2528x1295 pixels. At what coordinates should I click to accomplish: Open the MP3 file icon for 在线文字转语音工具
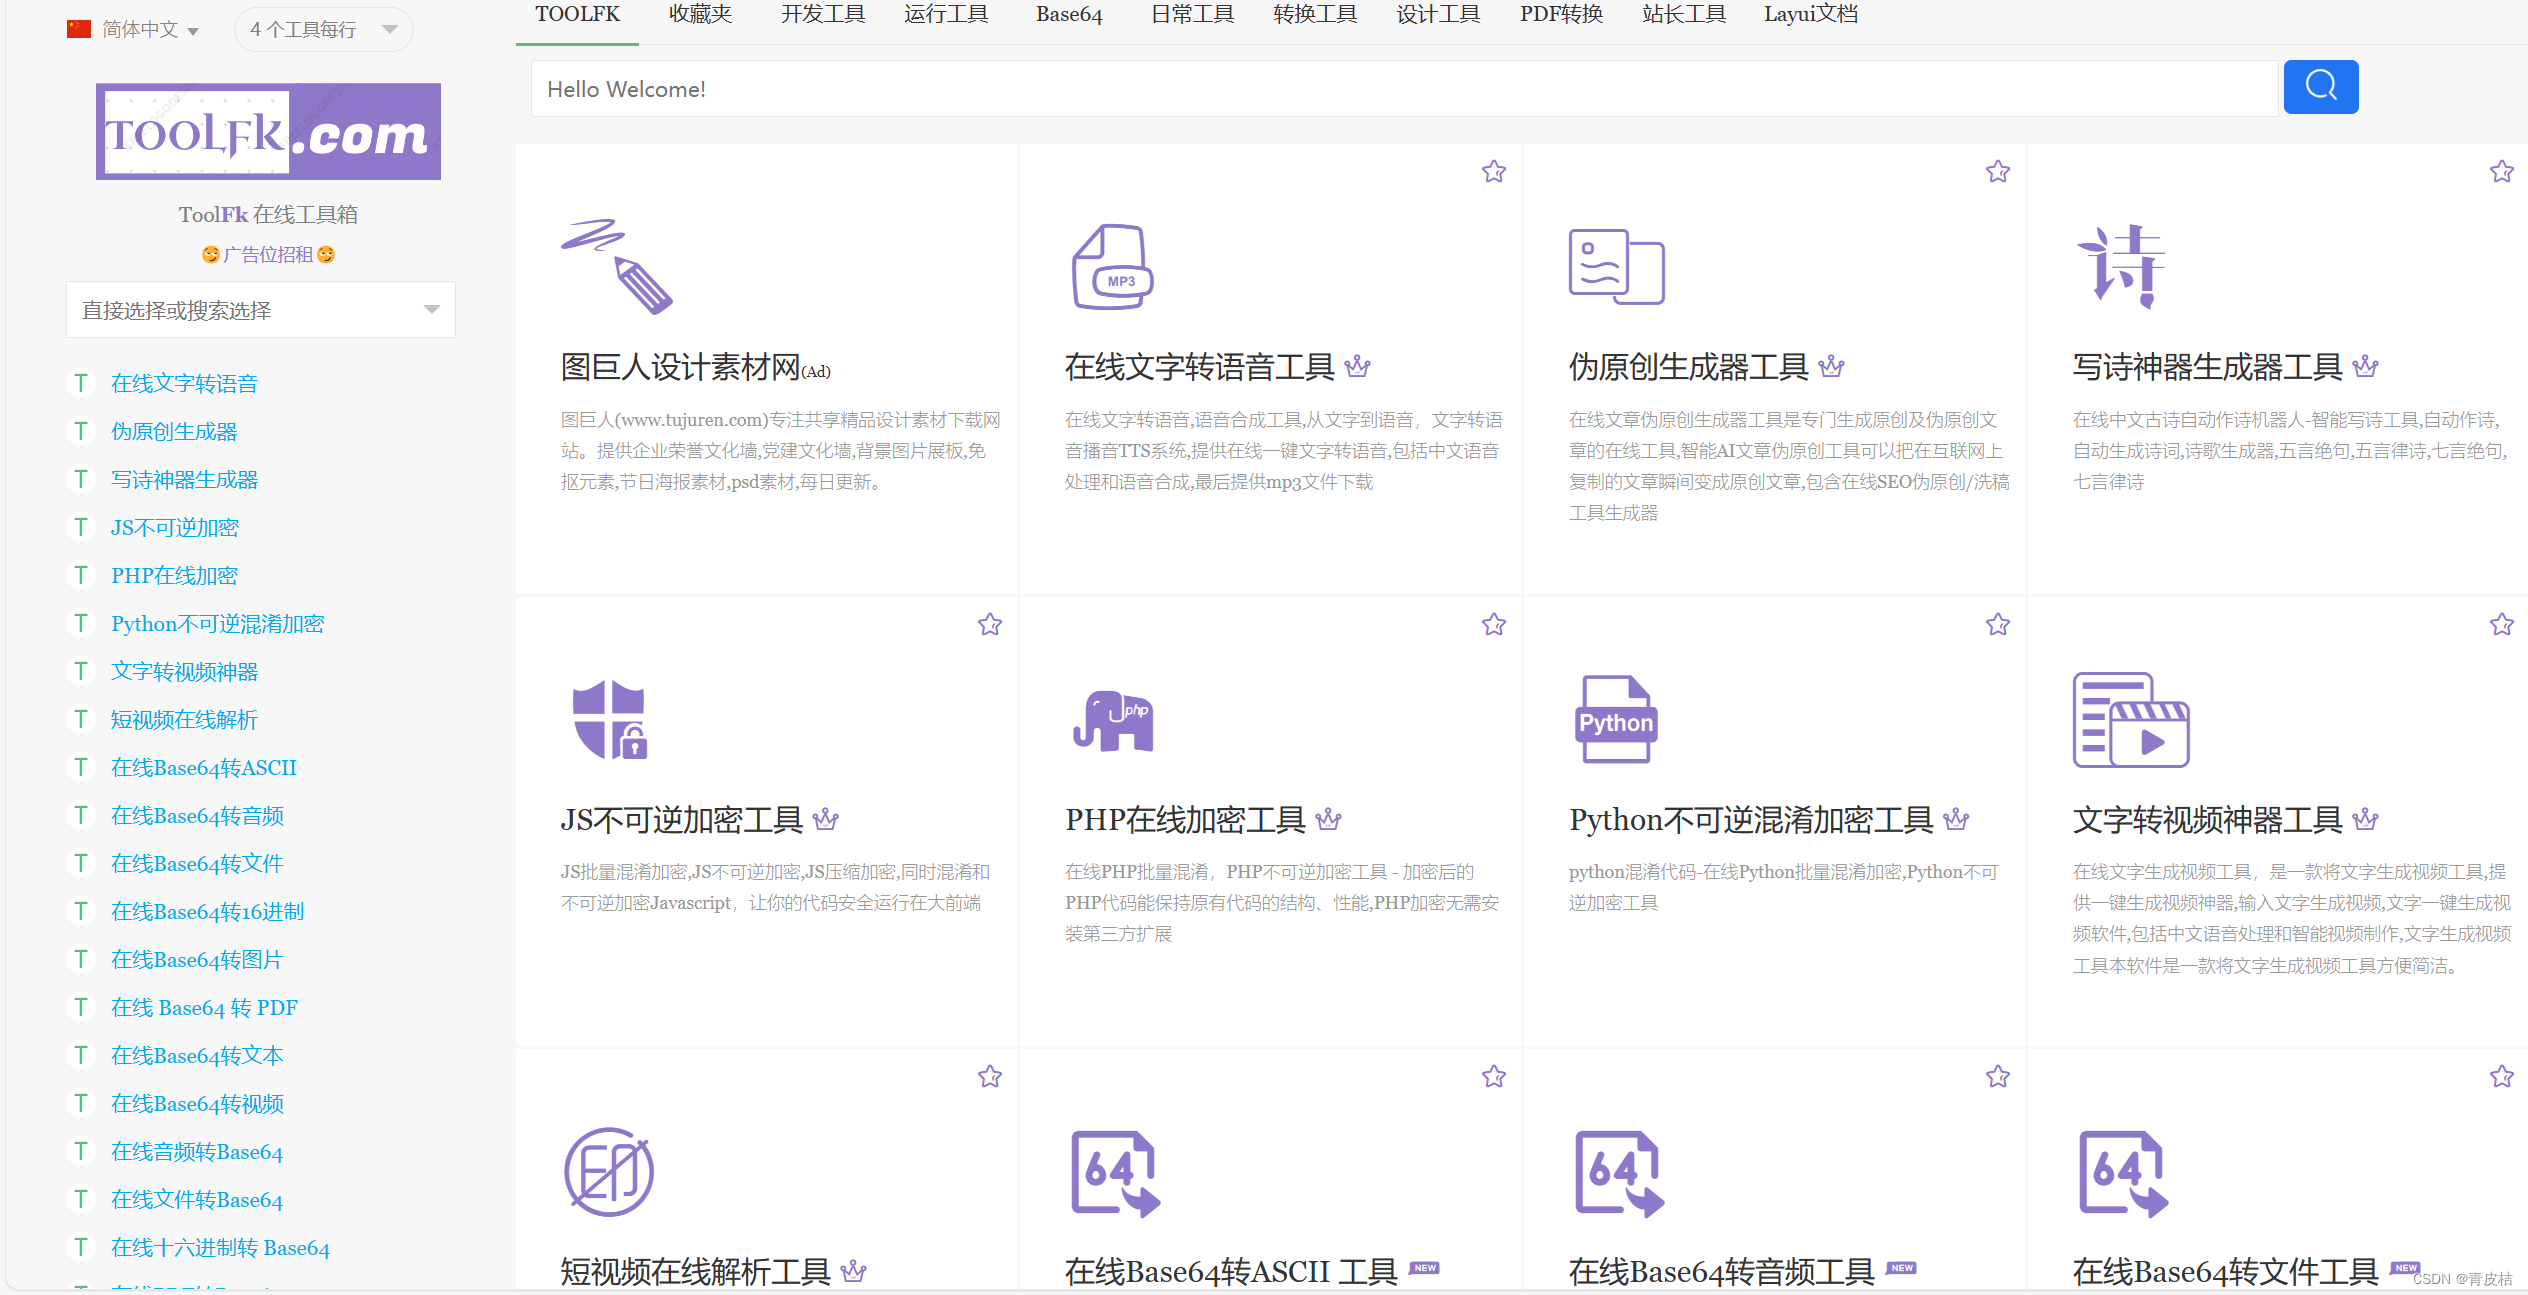1112,266
